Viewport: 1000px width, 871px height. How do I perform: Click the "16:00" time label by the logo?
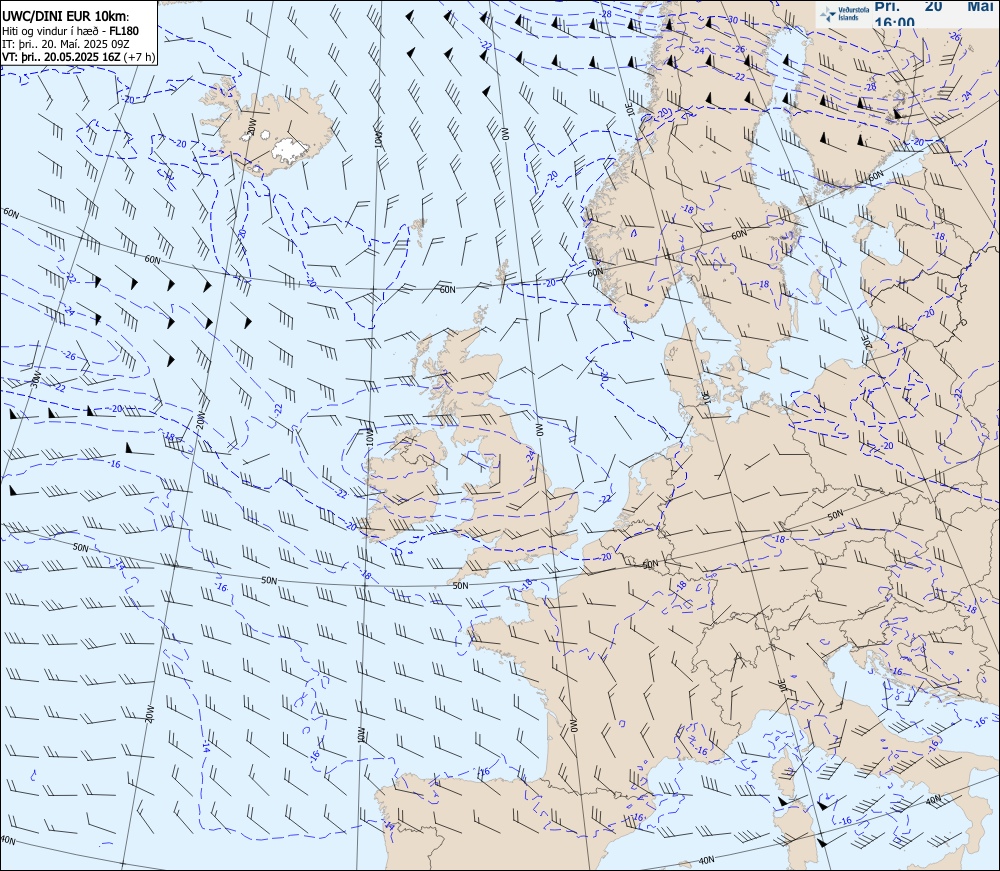click(894, 23)
